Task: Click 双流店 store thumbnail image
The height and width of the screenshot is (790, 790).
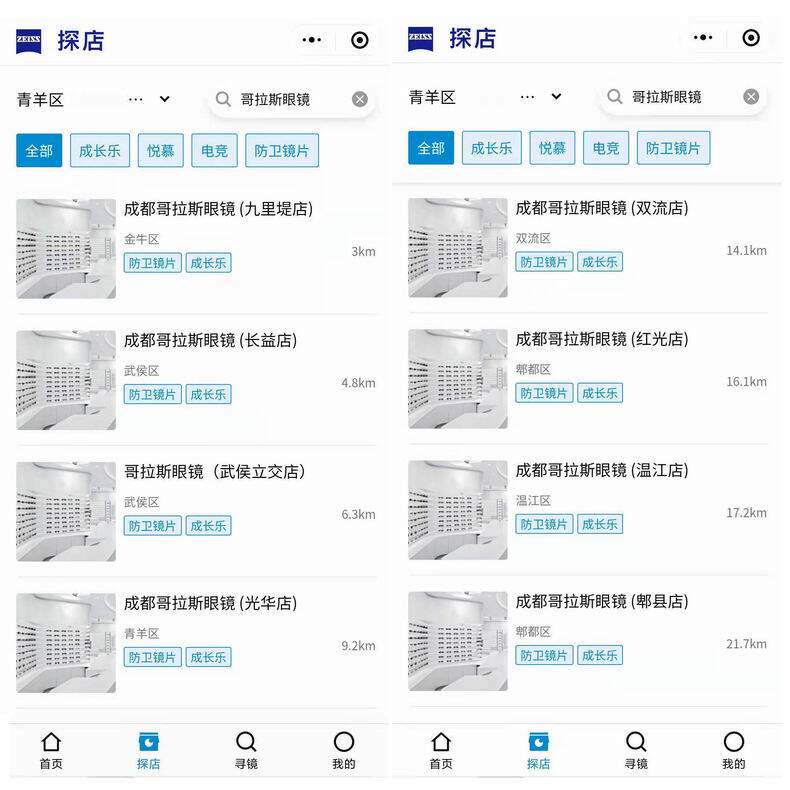Action: tap(457, 248)
